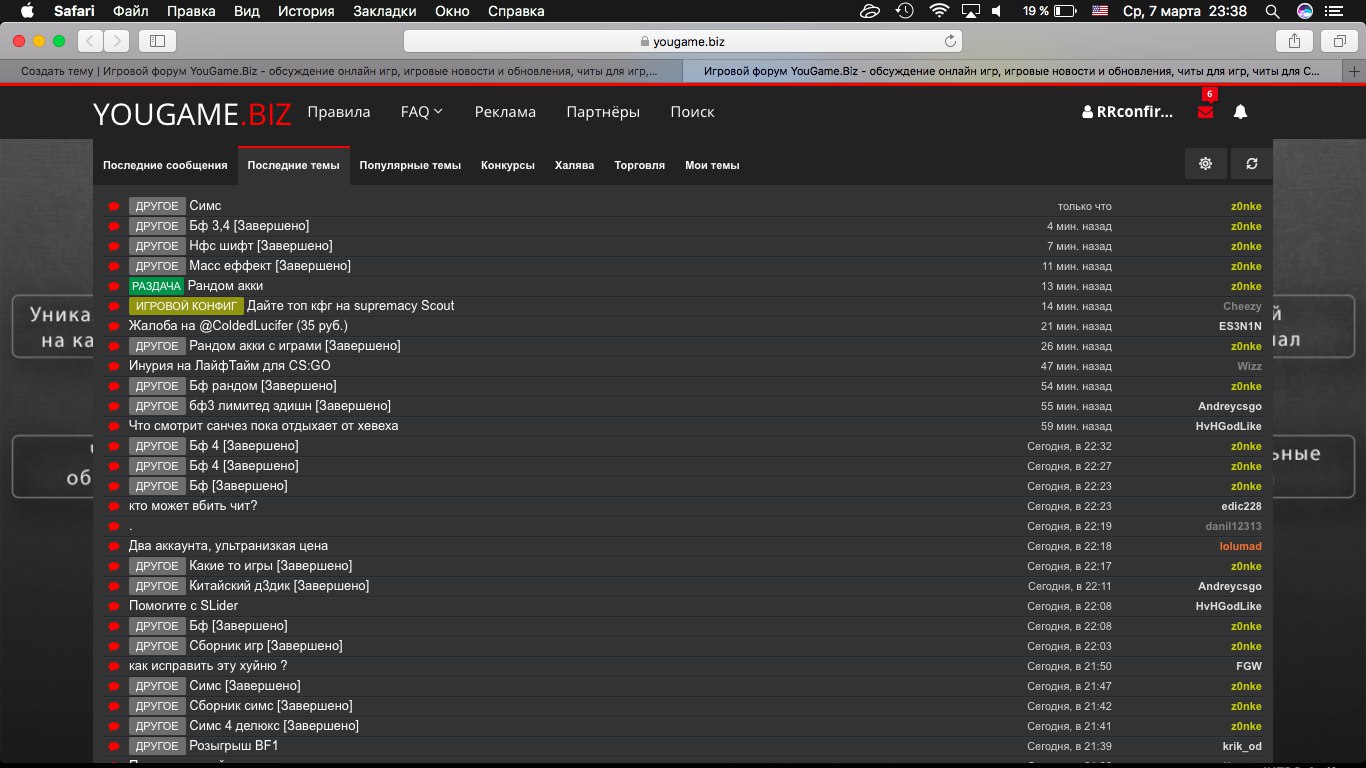Go forward with Safari's forward arrow
1366x768 pixels.
coord(116,41)
